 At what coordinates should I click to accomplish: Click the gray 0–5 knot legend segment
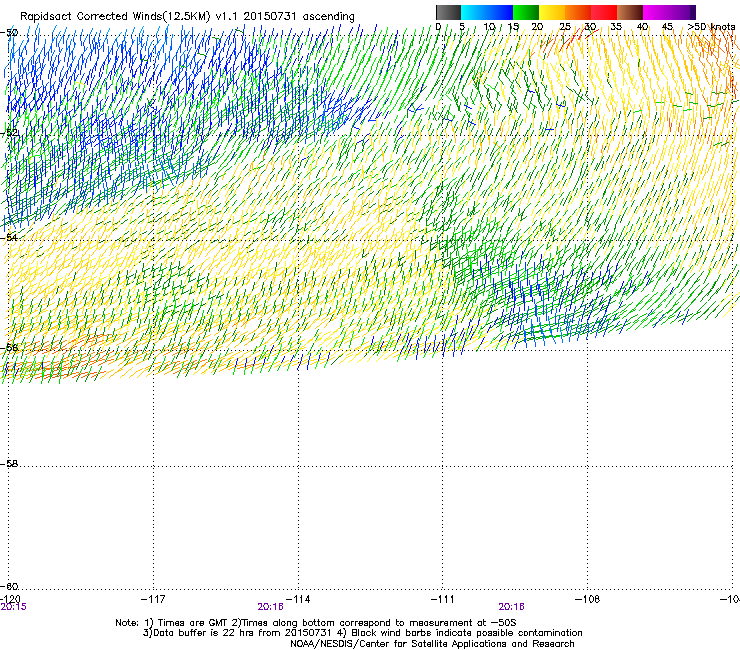coord(448,12)
